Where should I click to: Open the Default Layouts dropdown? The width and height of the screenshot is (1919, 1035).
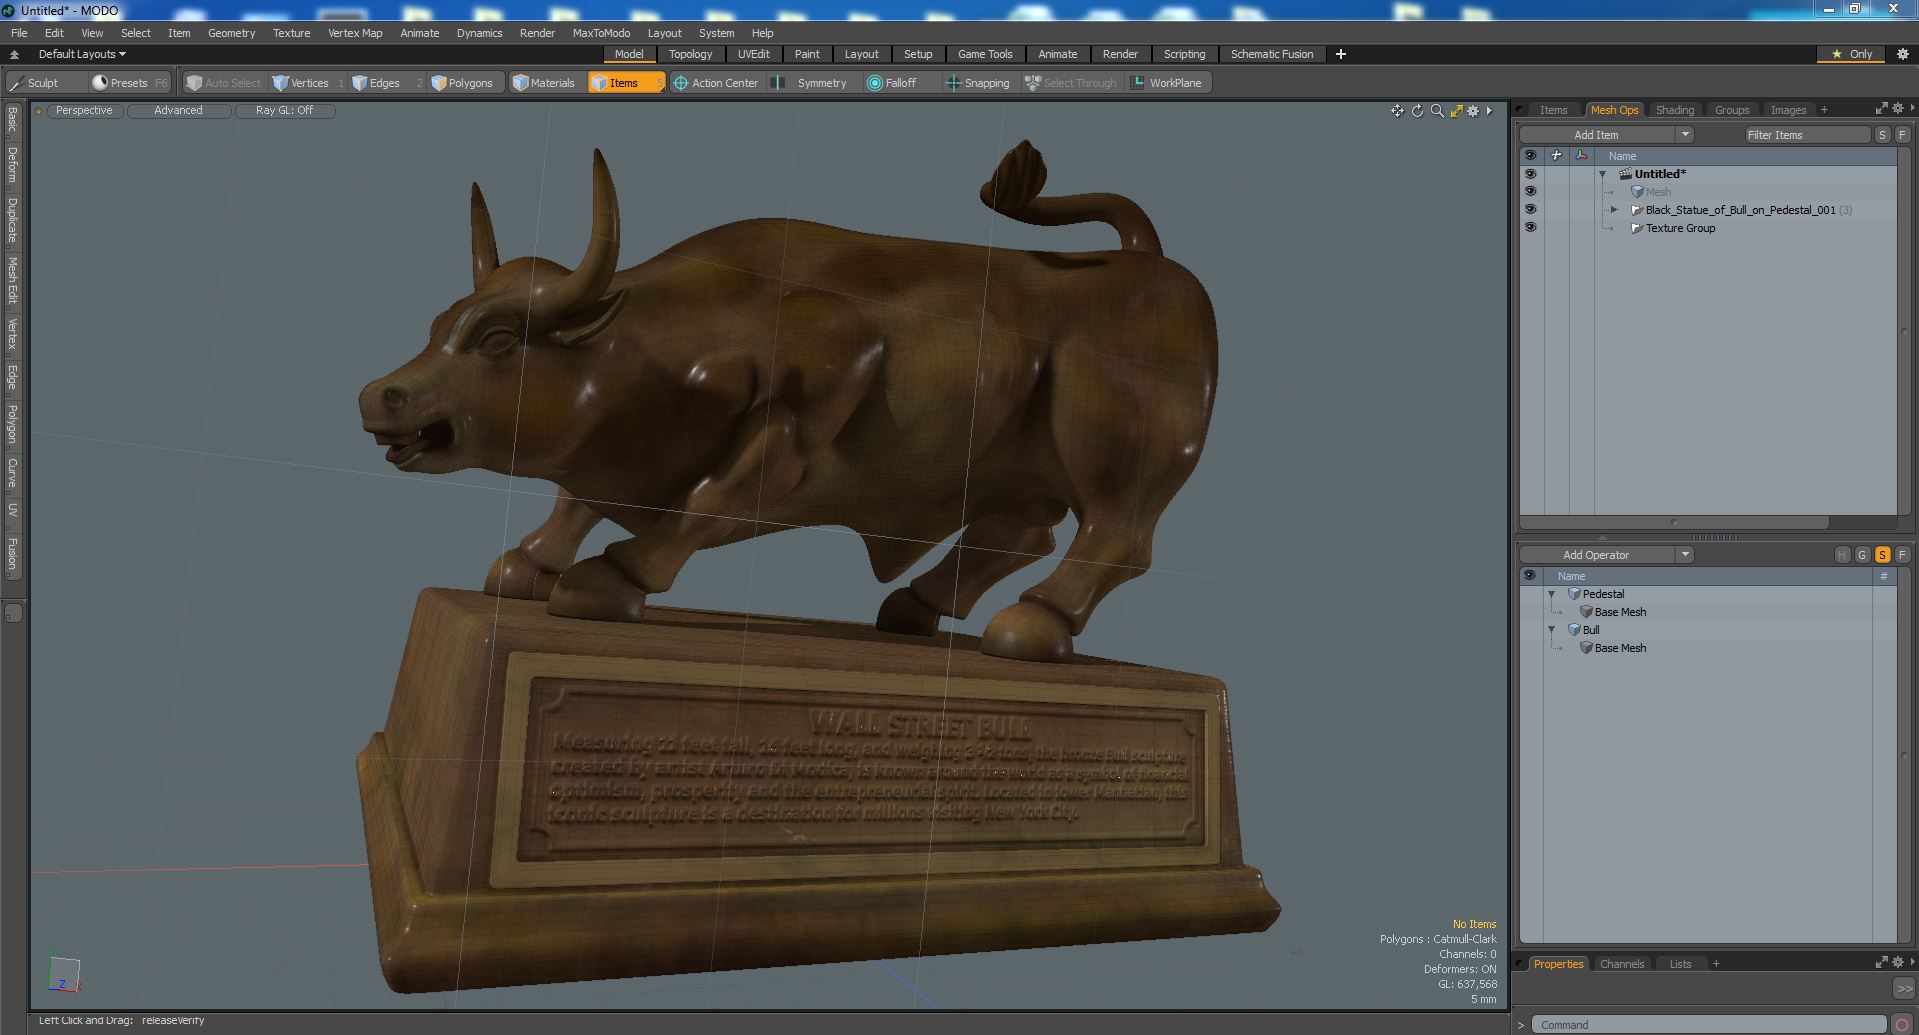pos(82,54)
